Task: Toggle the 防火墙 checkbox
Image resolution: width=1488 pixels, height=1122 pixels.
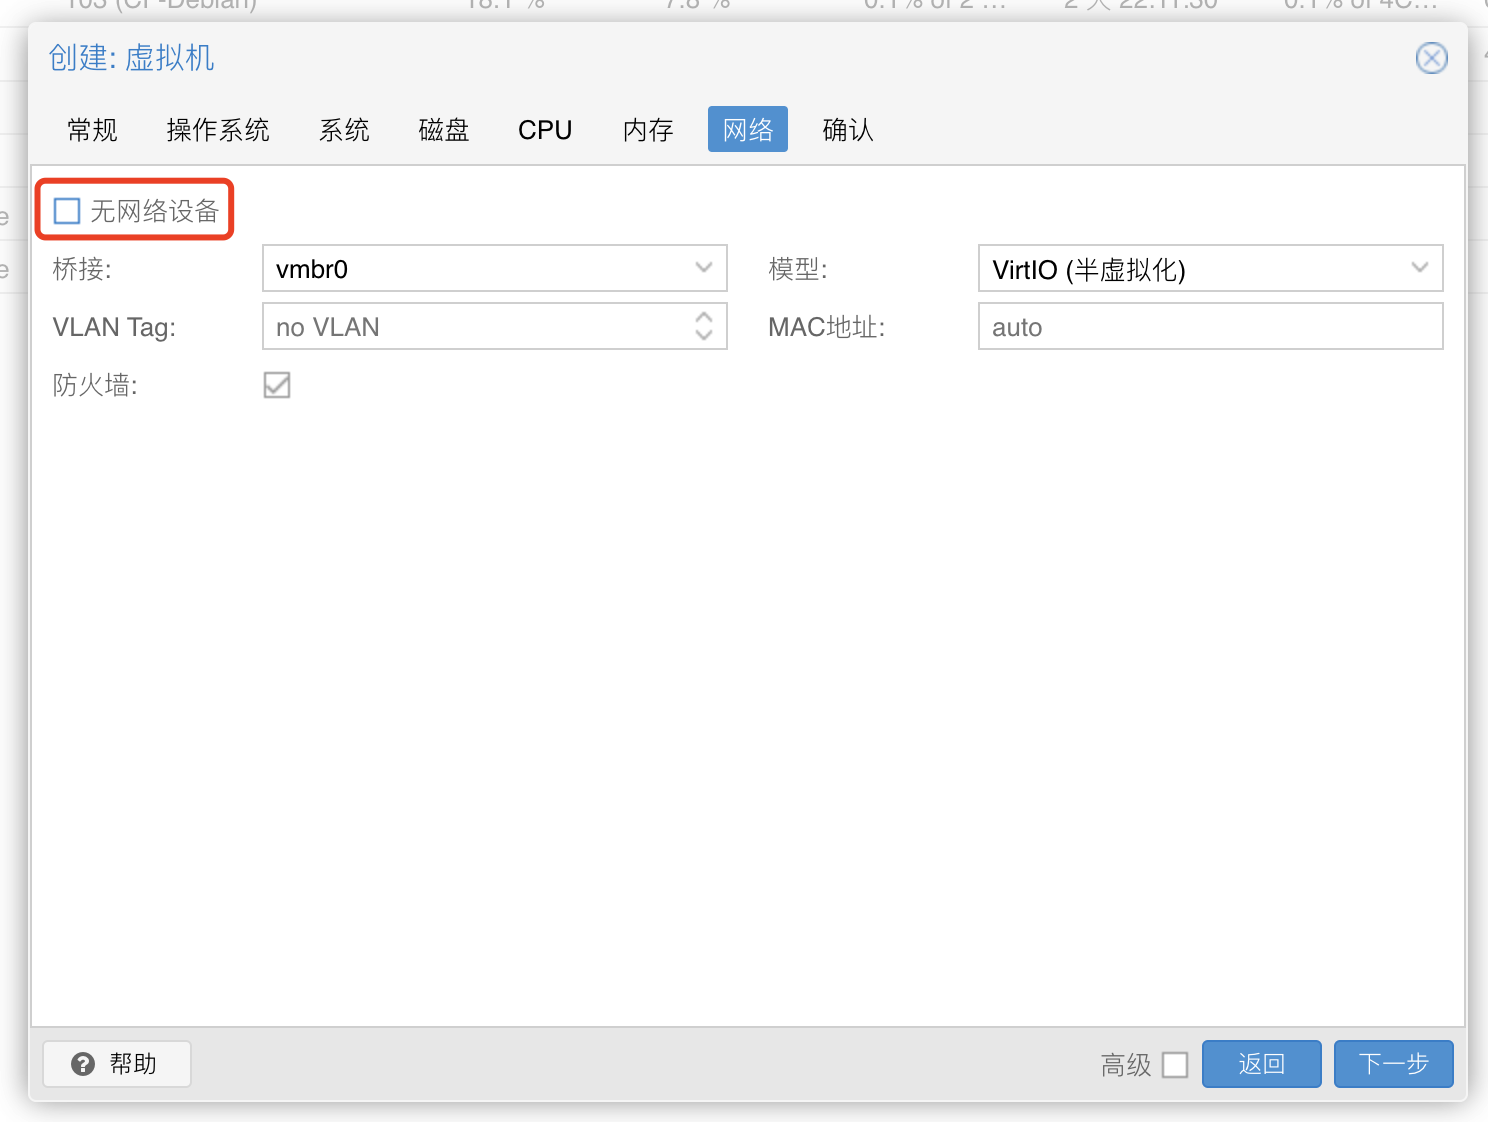Action: pos(277,385)
